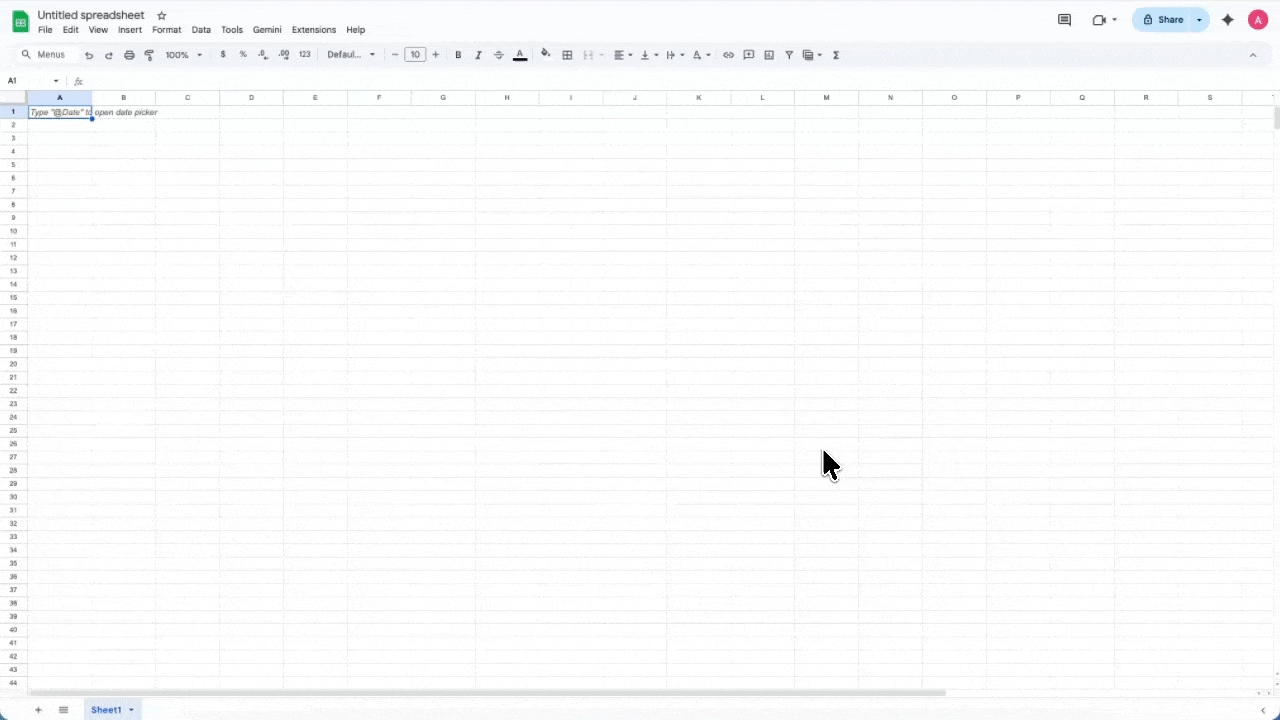Viewport: 1280px width, 720px height.
Task: Open the Insert menu
Action: point(129,29)
